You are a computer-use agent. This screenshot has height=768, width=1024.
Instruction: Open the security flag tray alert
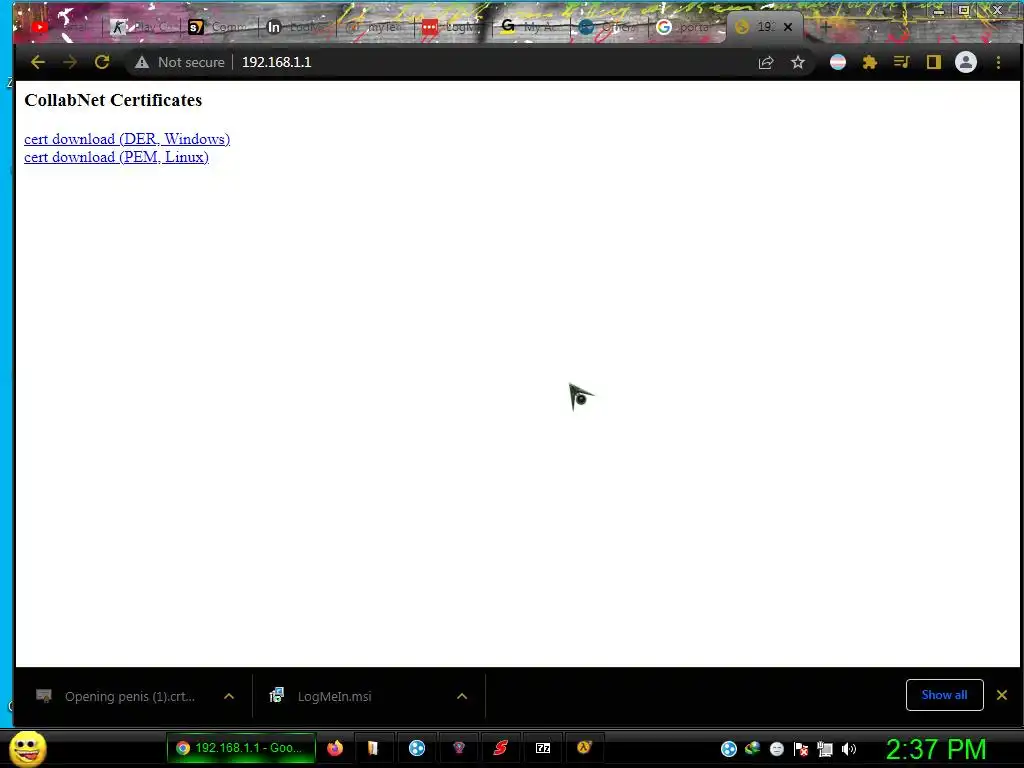(801, 749)
